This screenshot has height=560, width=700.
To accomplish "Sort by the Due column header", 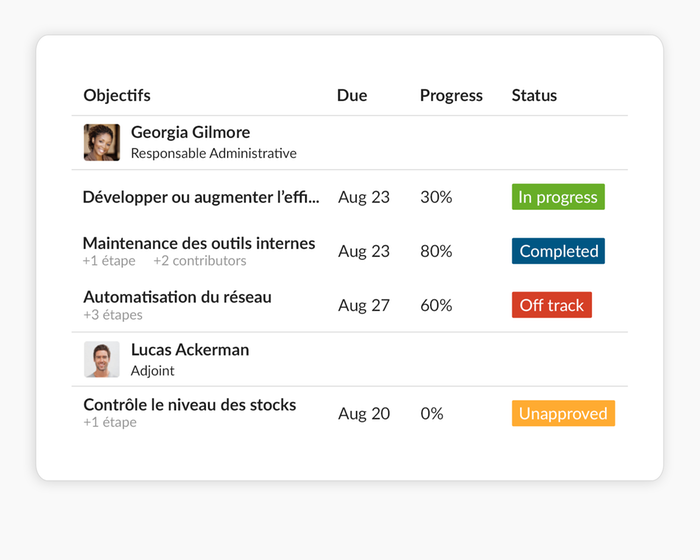I will 352,96.
